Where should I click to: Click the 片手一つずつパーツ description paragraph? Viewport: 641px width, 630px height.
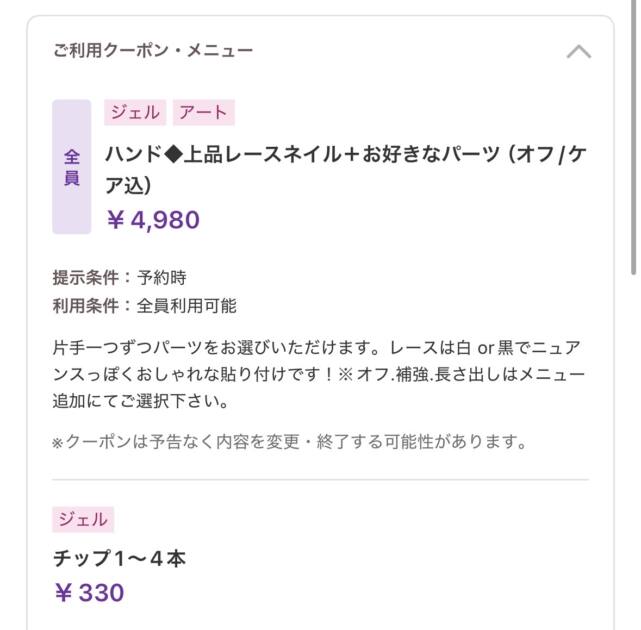pyautogui.click(x=318, y=374)
